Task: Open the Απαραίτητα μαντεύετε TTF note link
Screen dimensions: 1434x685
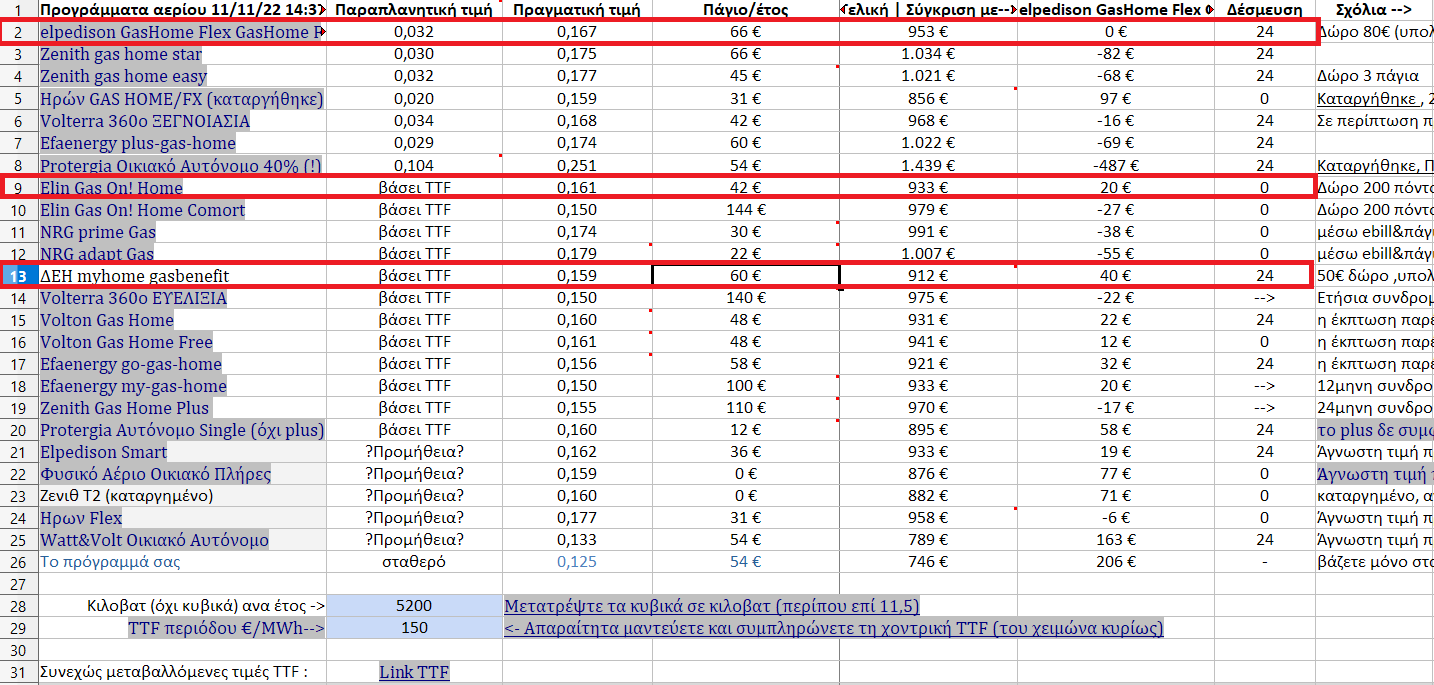Action: 834,628
